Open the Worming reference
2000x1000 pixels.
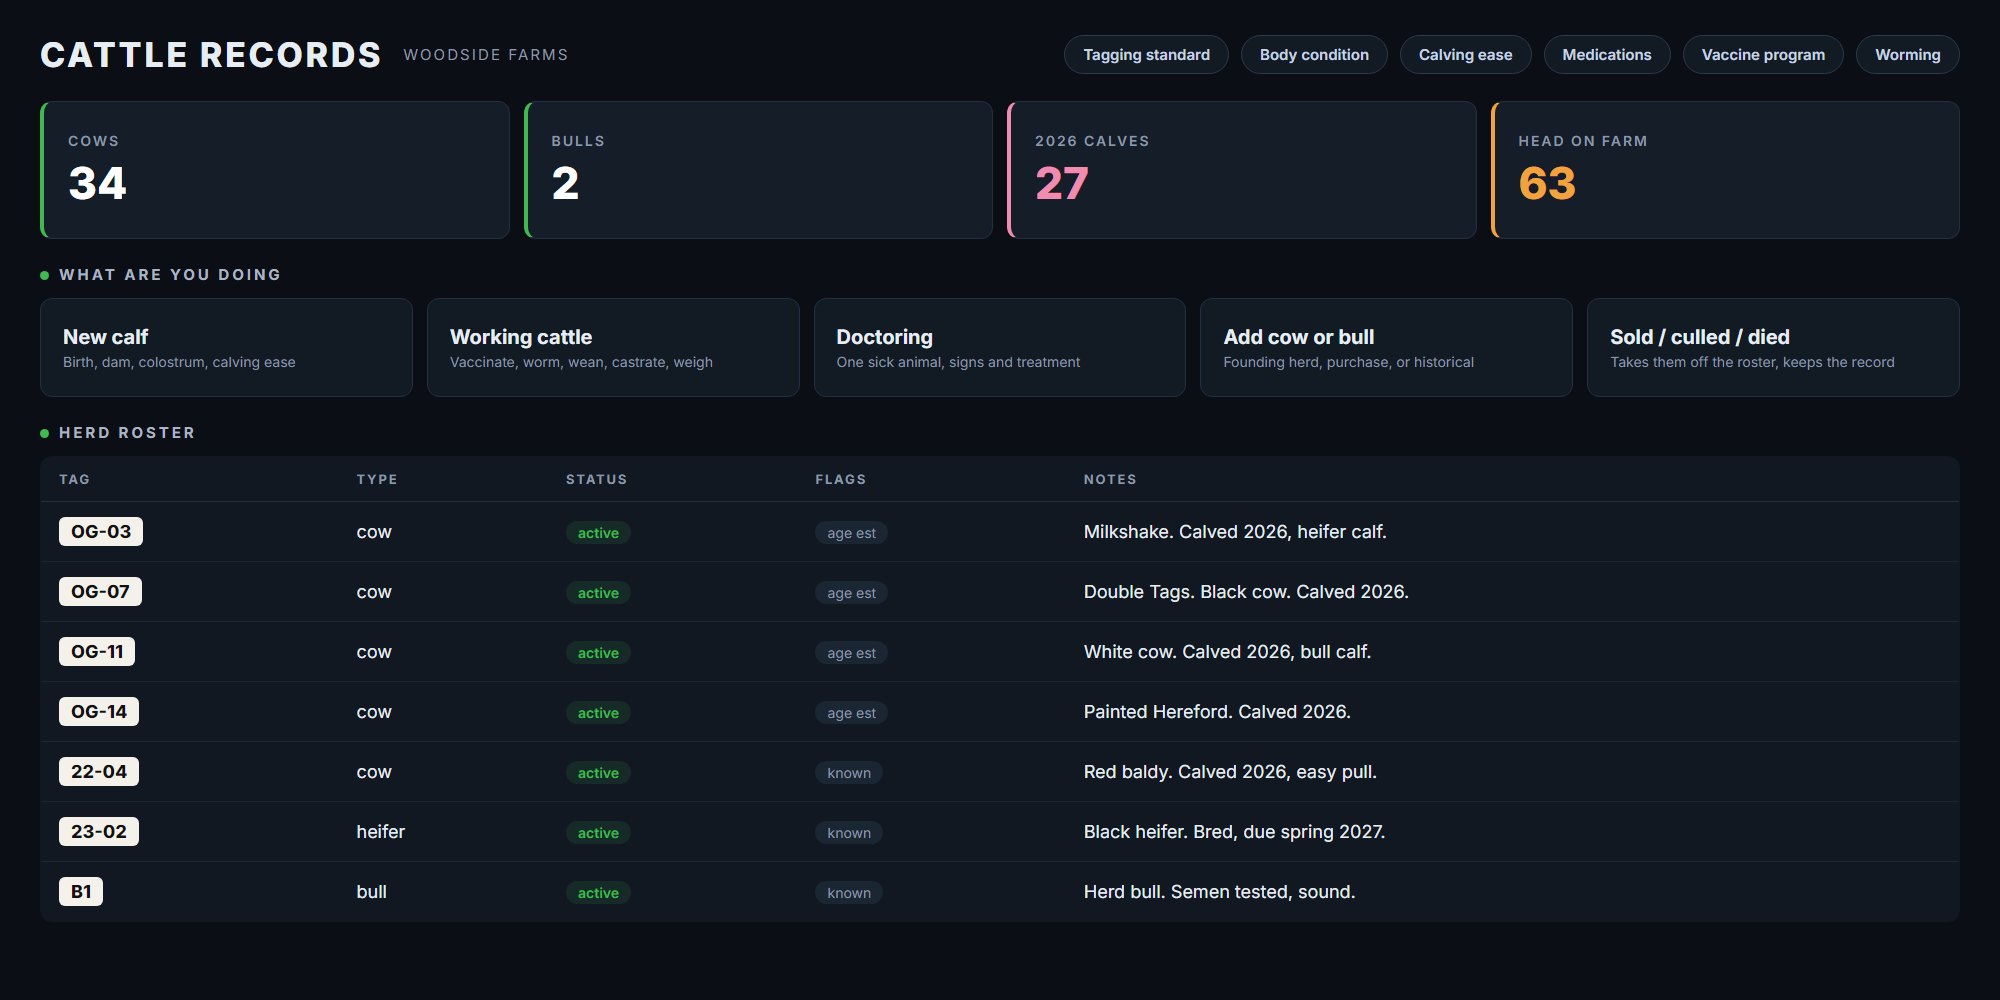point(1907,55)
